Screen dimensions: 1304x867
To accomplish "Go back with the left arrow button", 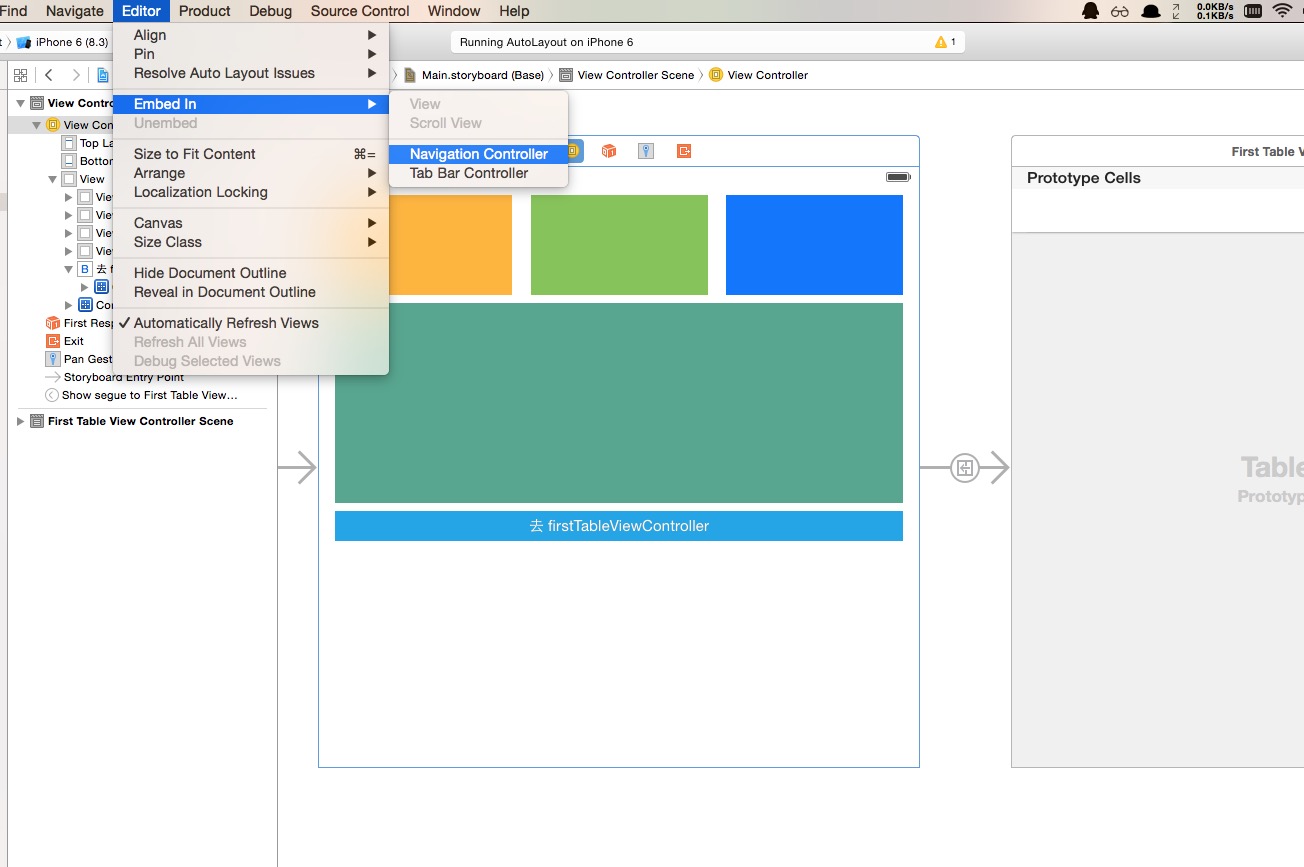I will click(x=48, y=75).
